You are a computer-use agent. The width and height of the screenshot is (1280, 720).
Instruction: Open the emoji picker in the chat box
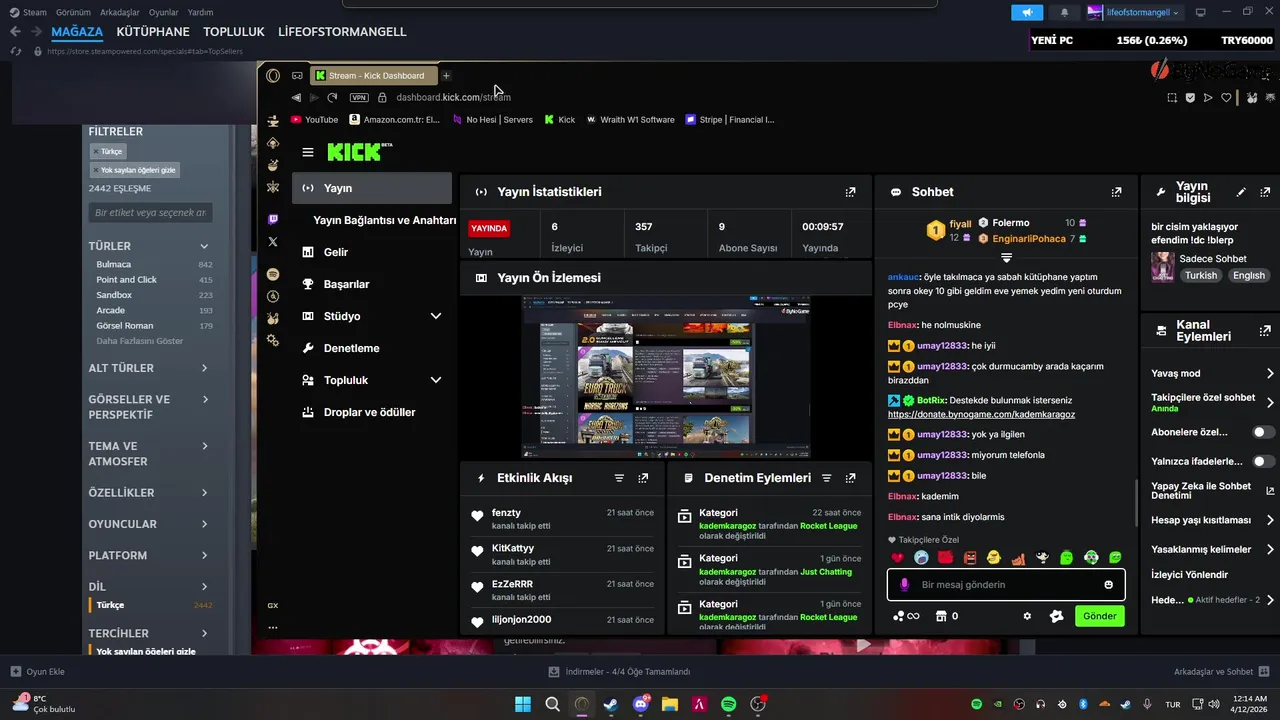pos(1108,585)
